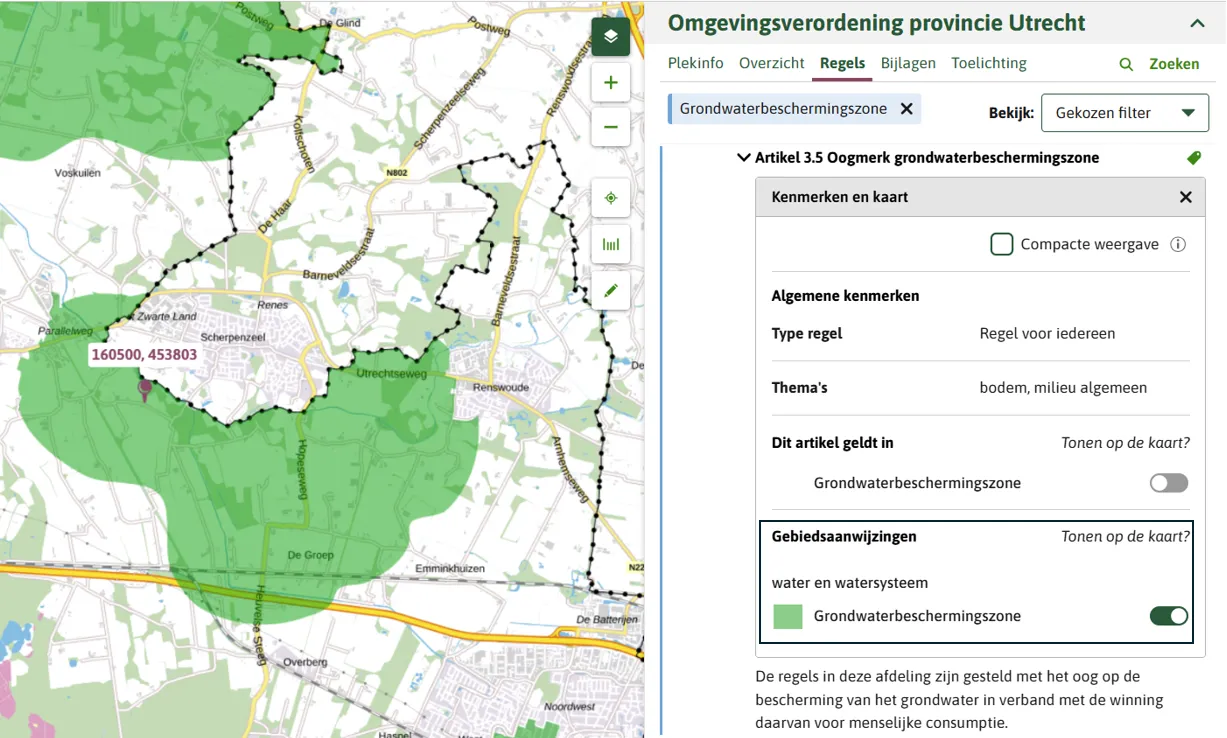Image resolution: width=1227 pixels, height=738 pixels.
Task: Click the info icon next to Compacte weergave
Action: coord(1178,244)
